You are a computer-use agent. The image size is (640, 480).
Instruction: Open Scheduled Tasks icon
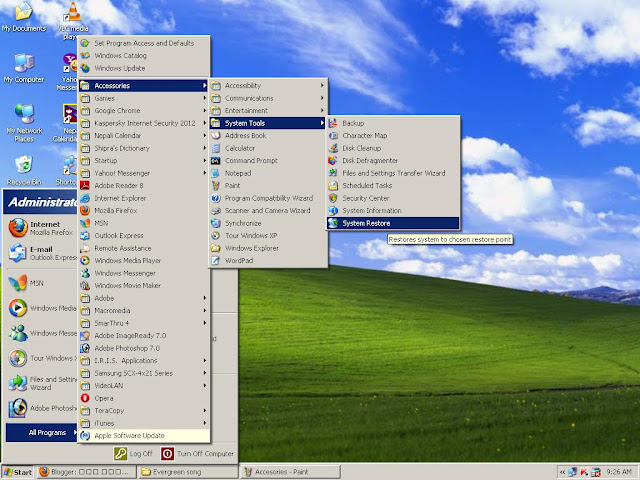coord(333,186)
